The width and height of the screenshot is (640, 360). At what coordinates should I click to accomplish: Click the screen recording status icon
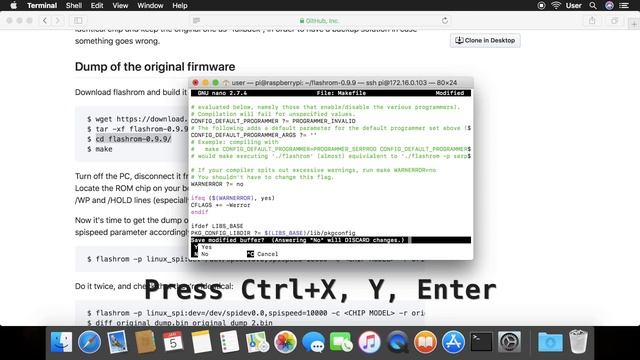pos(541,6)
